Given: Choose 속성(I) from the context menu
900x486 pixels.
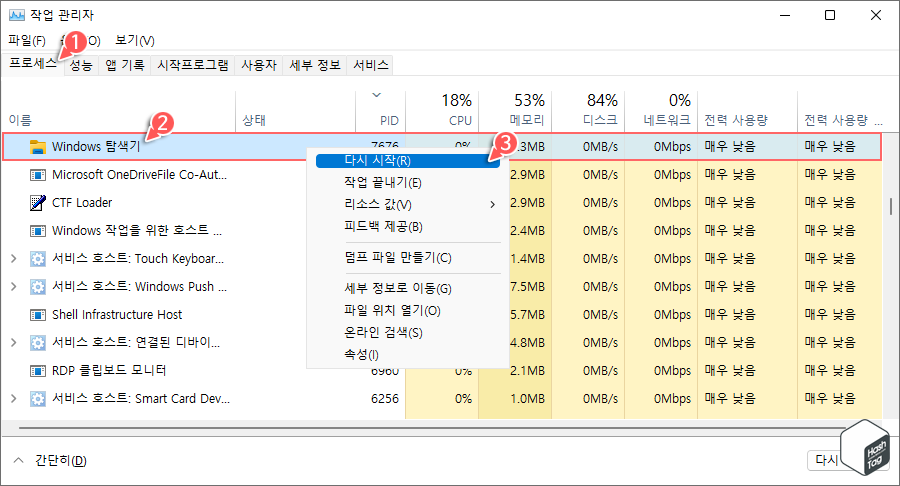Looking at the screenshot, I should tap(408, 355).
